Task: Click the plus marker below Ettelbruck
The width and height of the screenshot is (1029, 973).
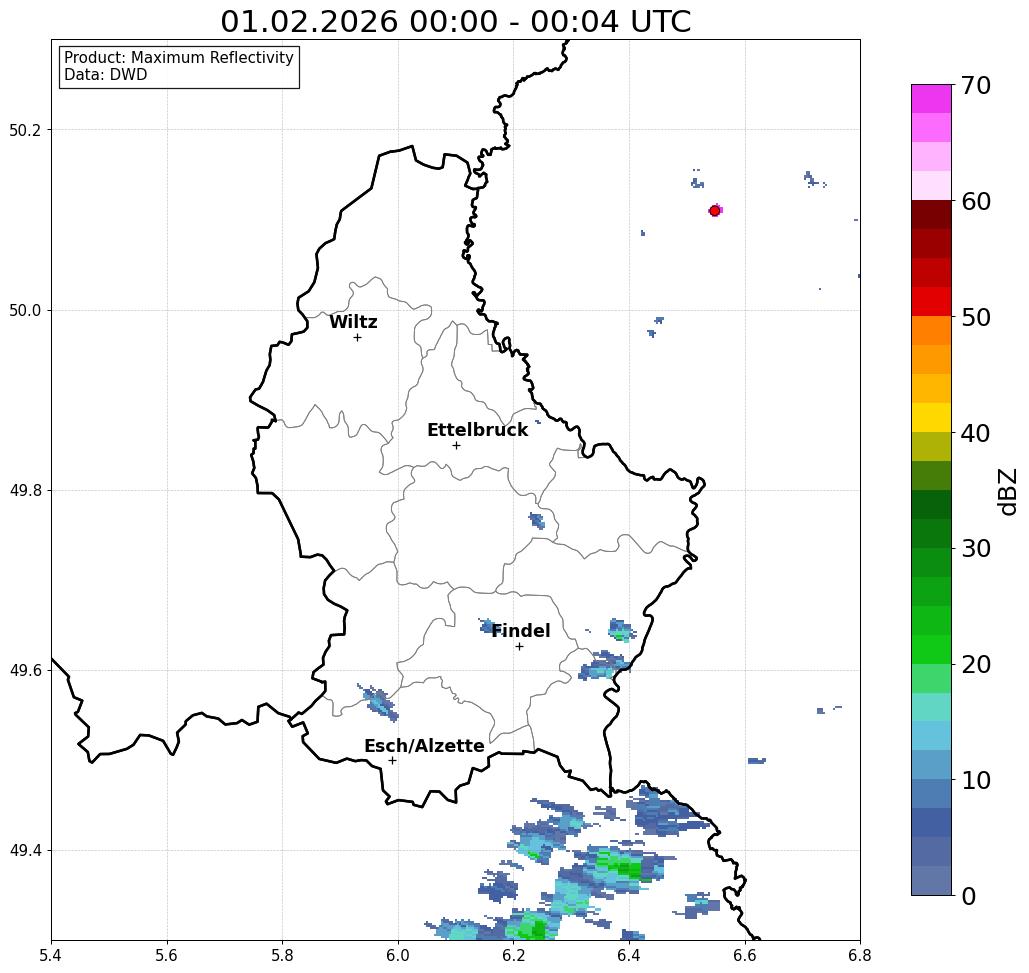Action: coord(456,445)
